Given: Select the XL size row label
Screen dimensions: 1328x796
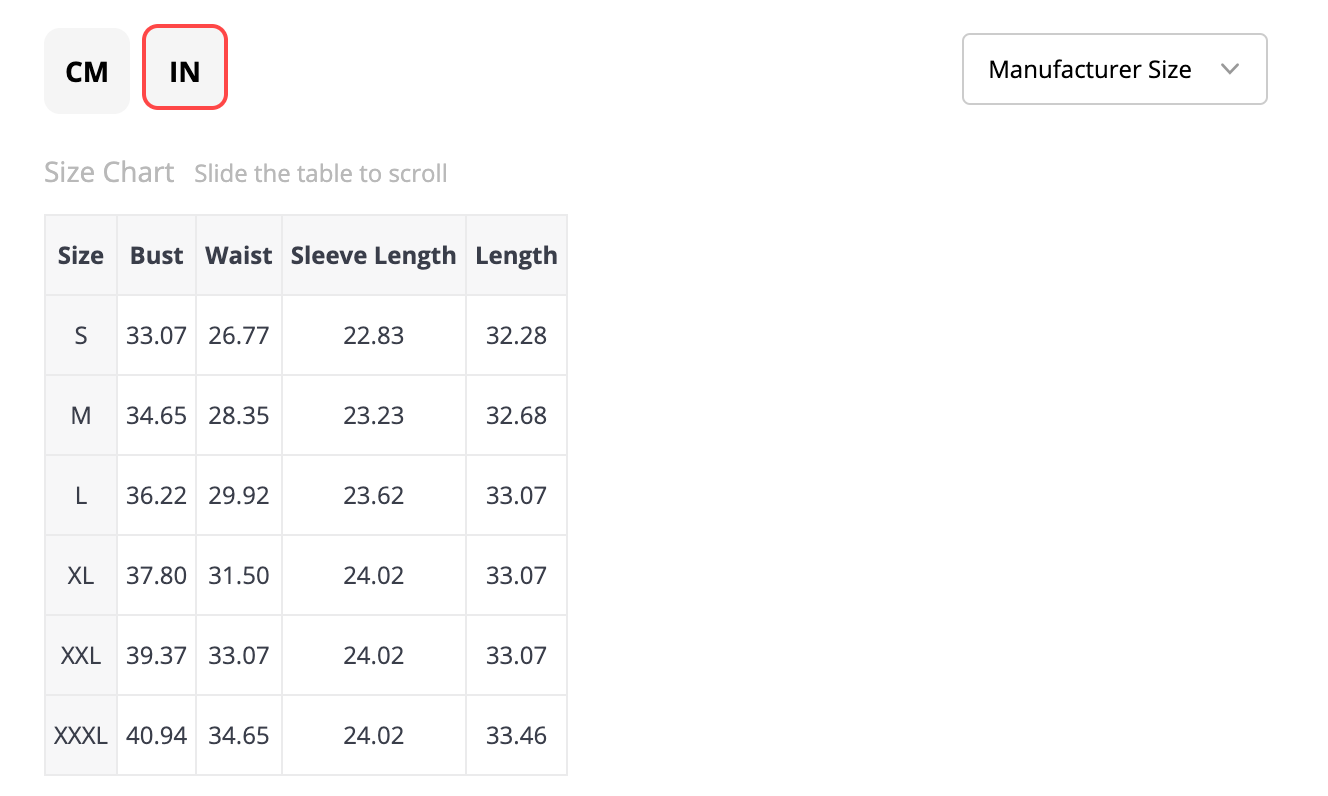Looking at the screenshot, I should [x=81, y=575].
